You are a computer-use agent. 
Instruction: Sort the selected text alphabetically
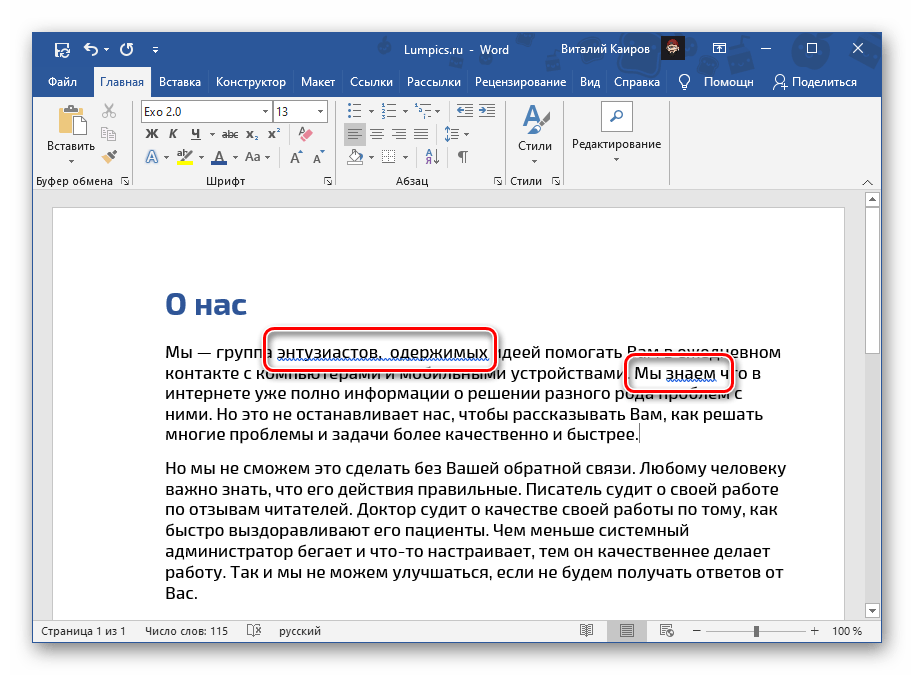(x=432, y=157)
